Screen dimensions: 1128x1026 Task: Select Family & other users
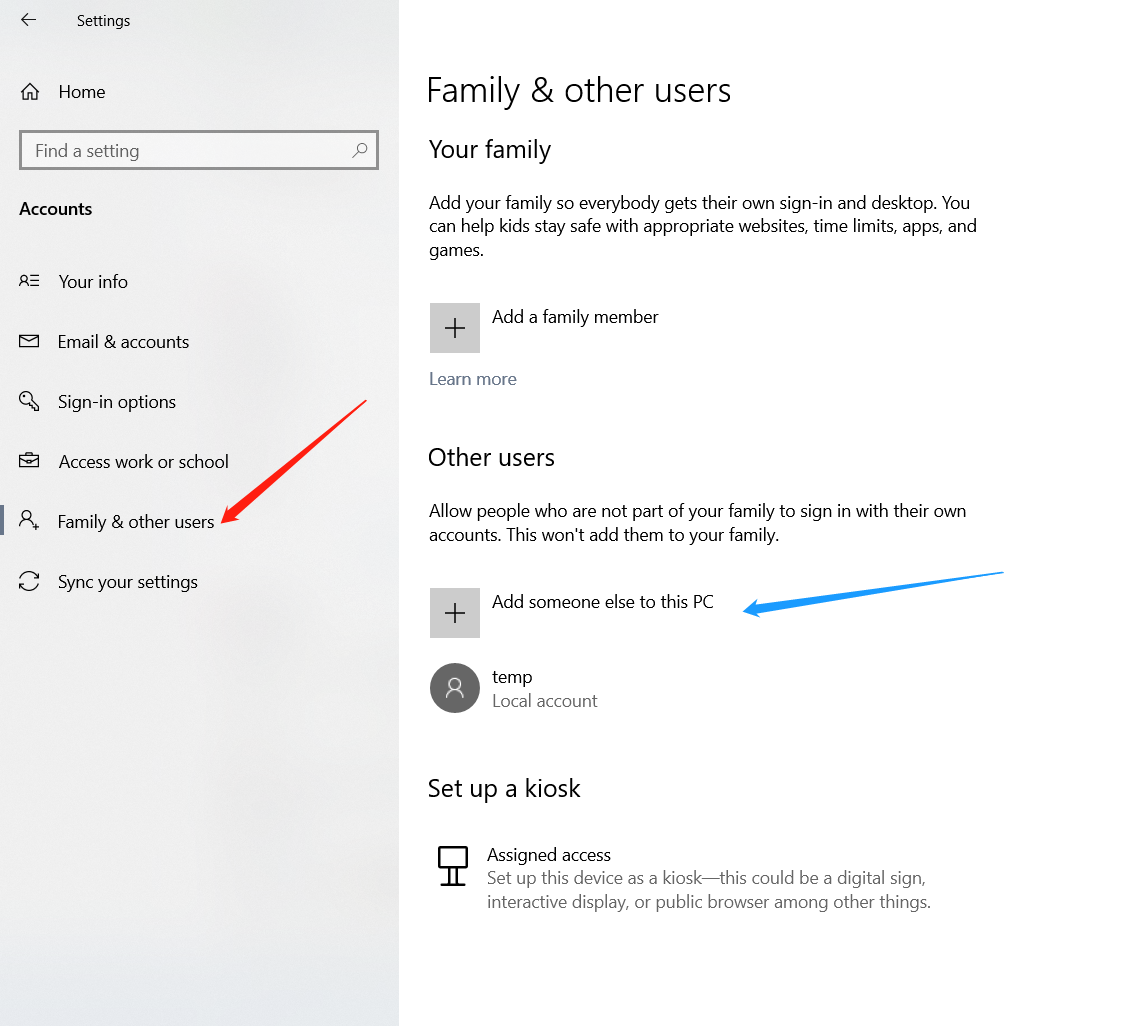(136, 522)
